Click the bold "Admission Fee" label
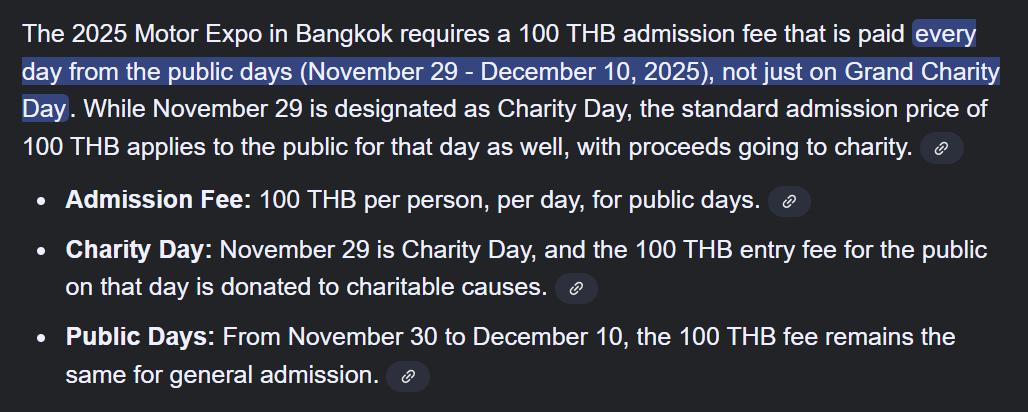 pos(157,200)
